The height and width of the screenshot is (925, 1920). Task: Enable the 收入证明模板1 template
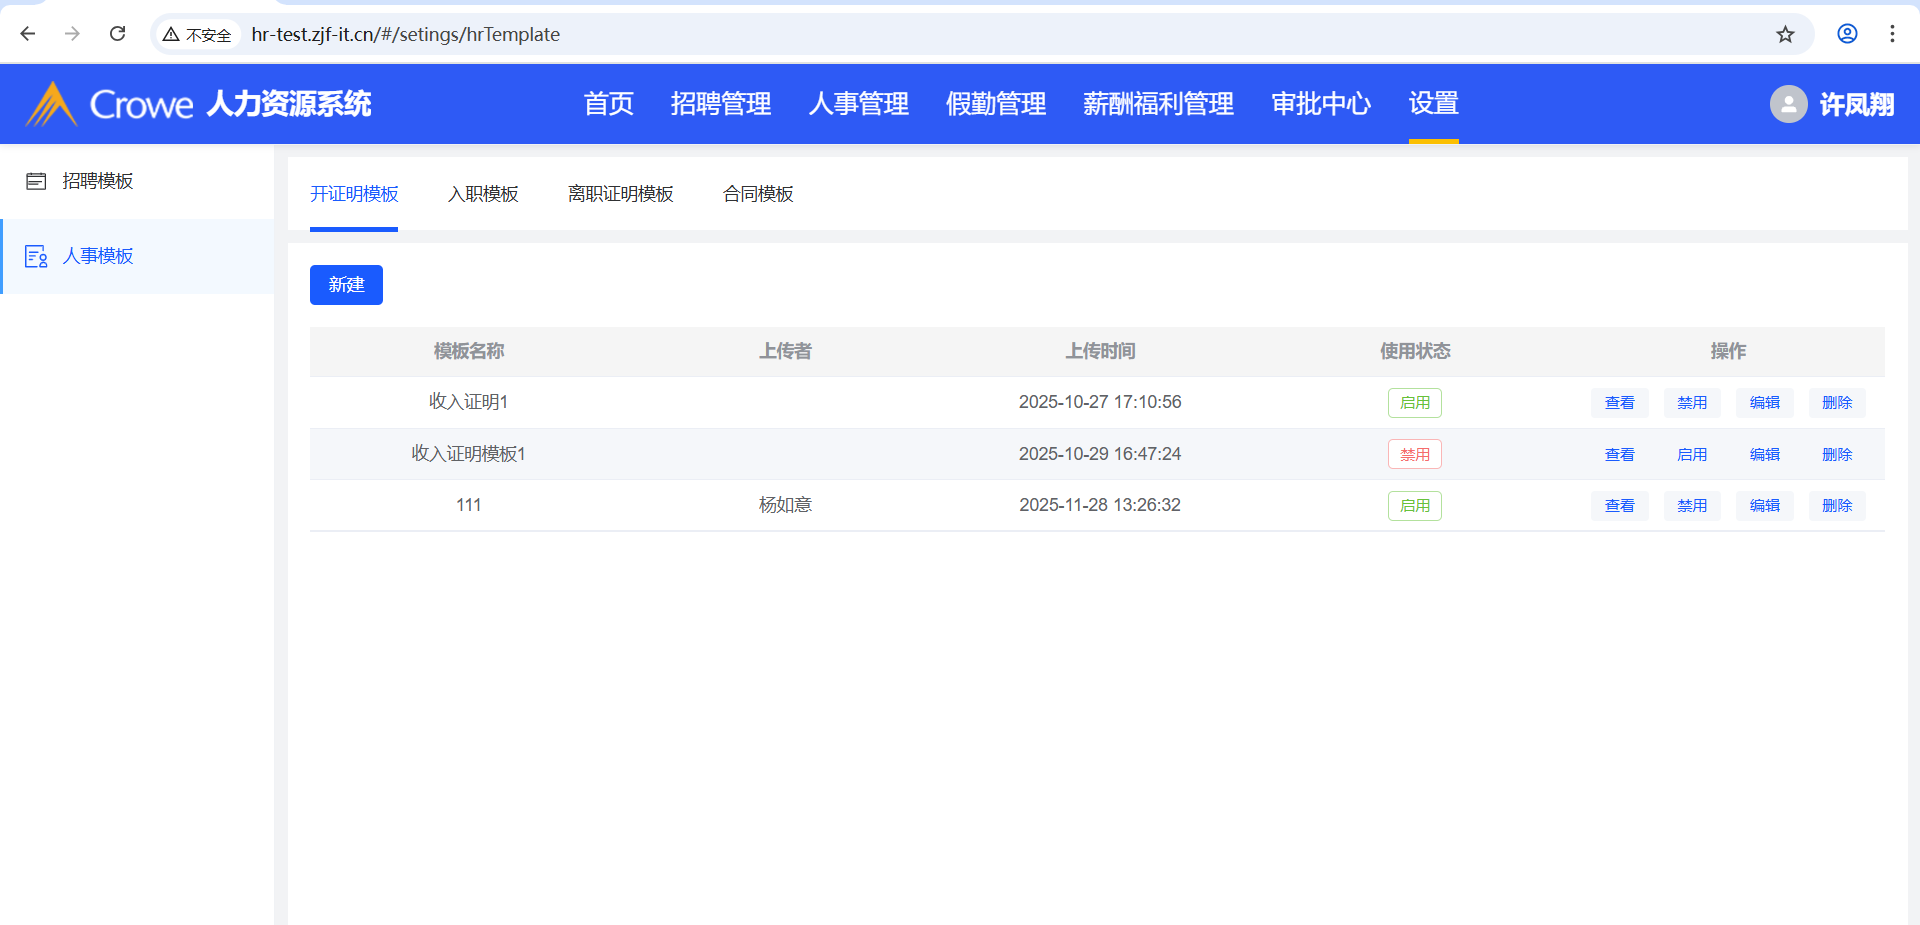(x=1692, y=455)
